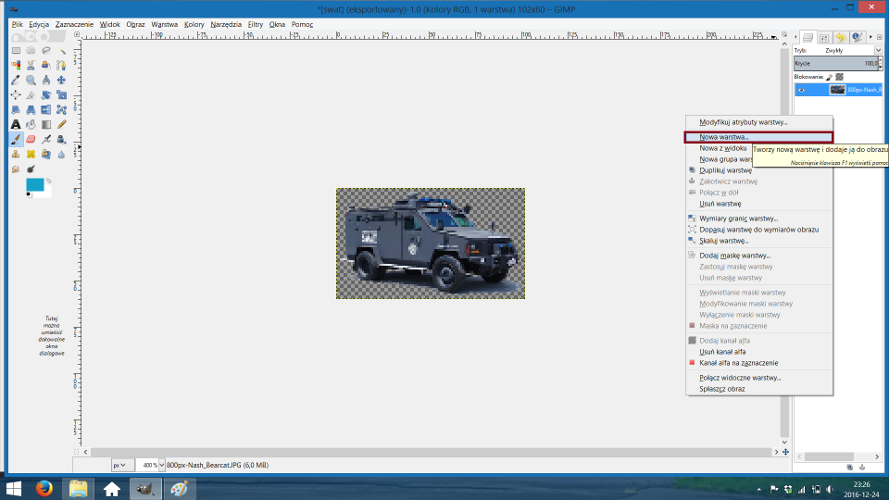Select the Scissors Select tool
This screenshot has height=500, width=889.
[x=31, y=65]
